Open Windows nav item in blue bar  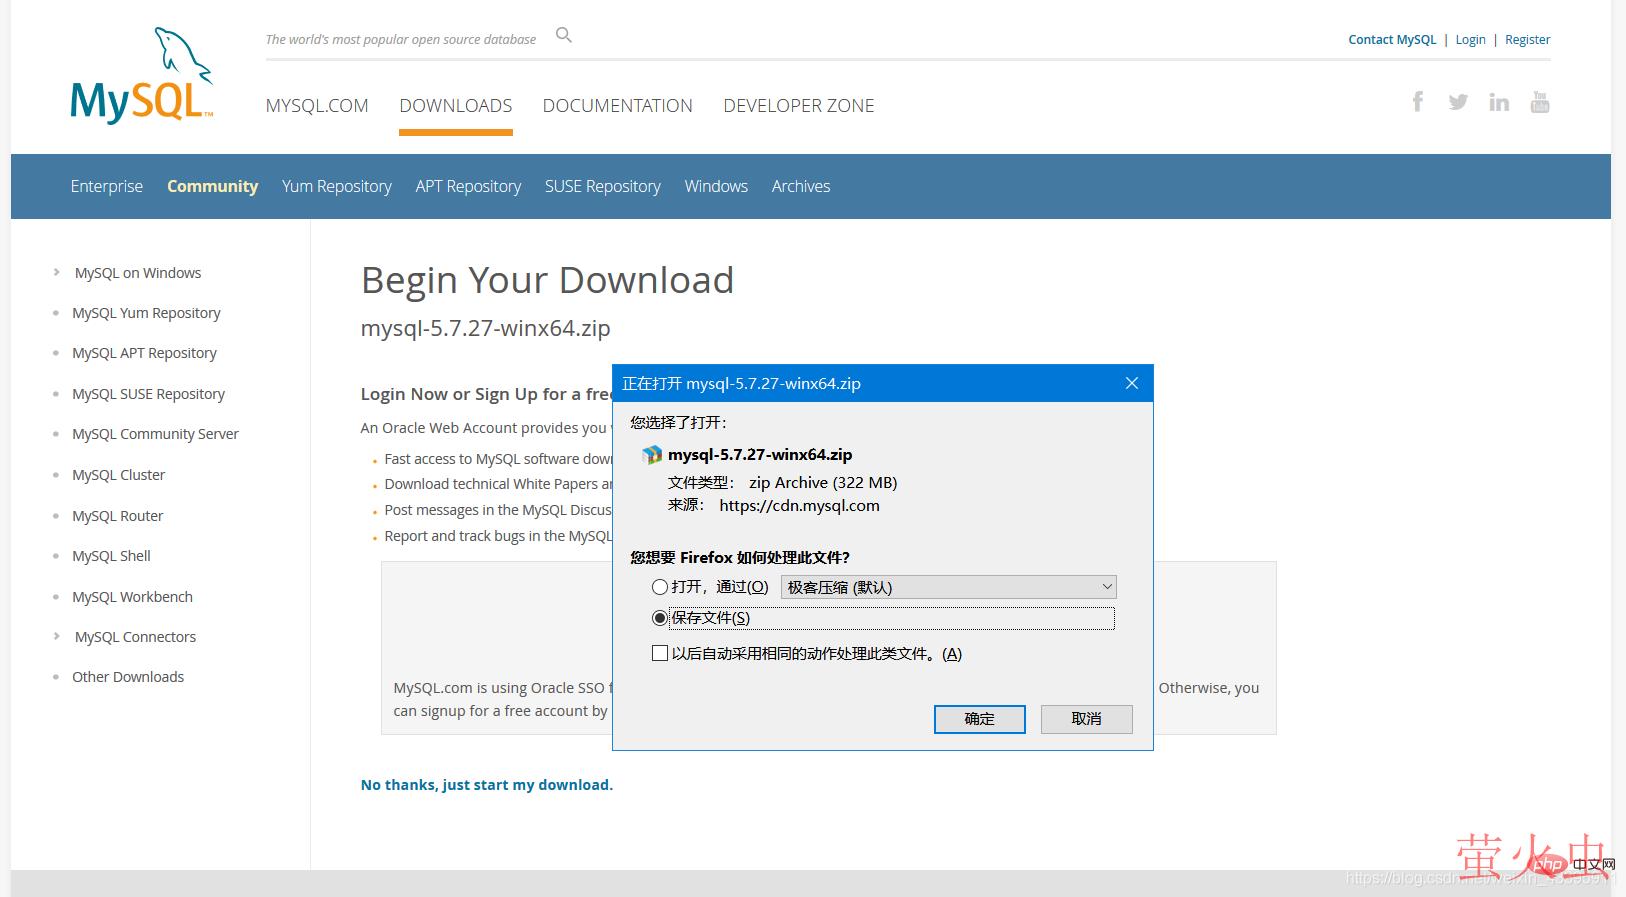716,186
